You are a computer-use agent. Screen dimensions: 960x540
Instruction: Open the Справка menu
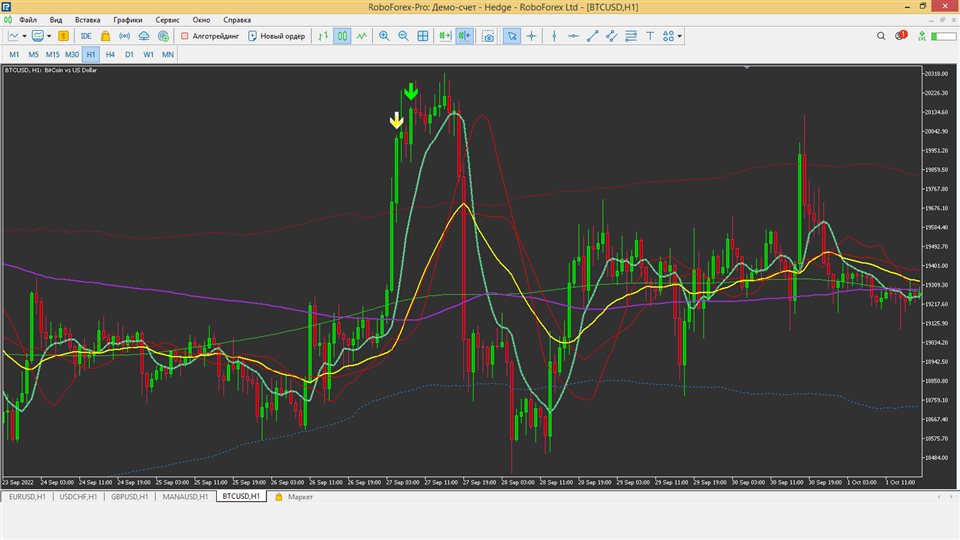click(x=237, y=20)
